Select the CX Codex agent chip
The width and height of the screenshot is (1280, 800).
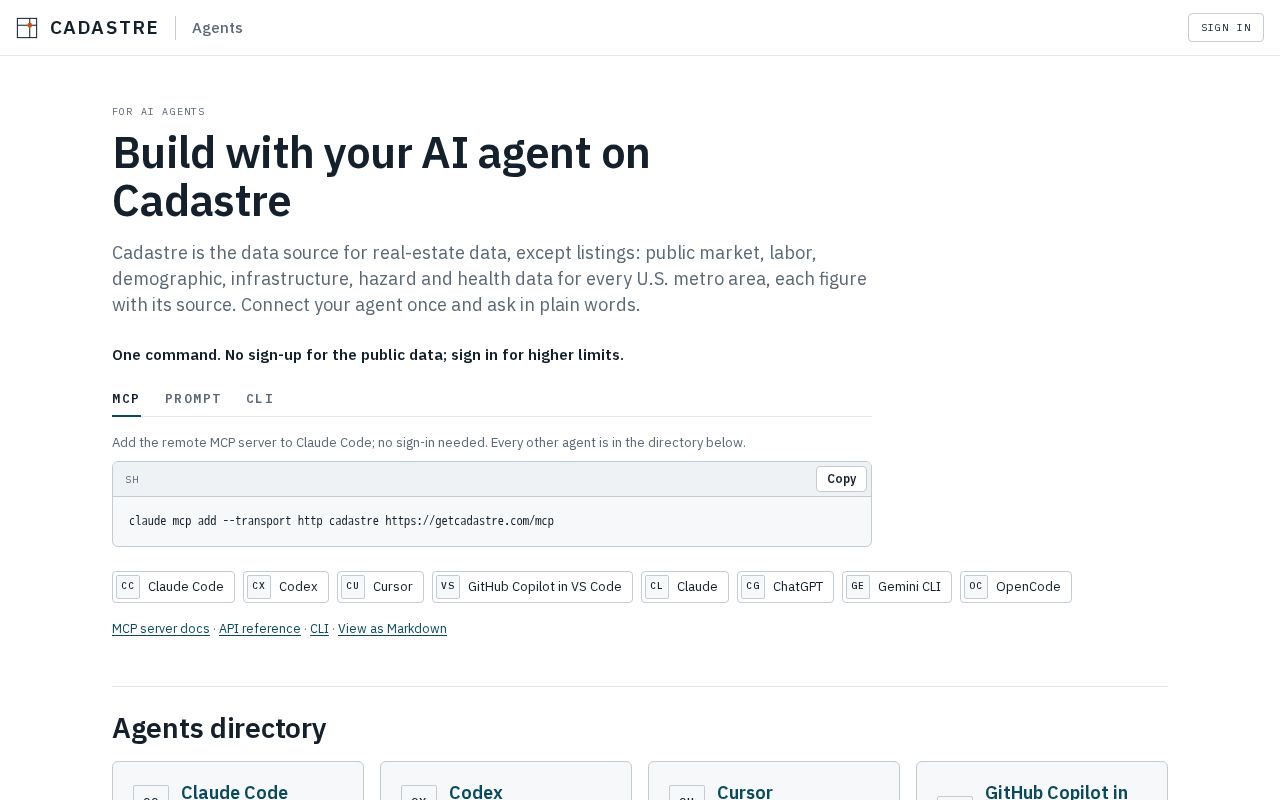click(x=286, y=587)
